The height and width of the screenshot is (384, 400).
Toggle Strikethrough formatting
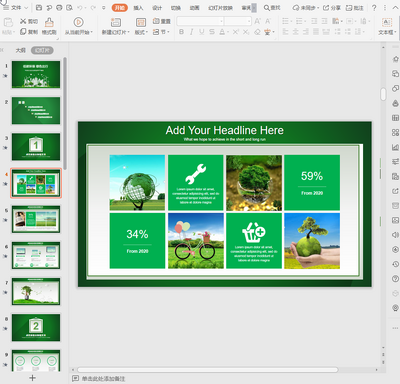tap(212, 32)
